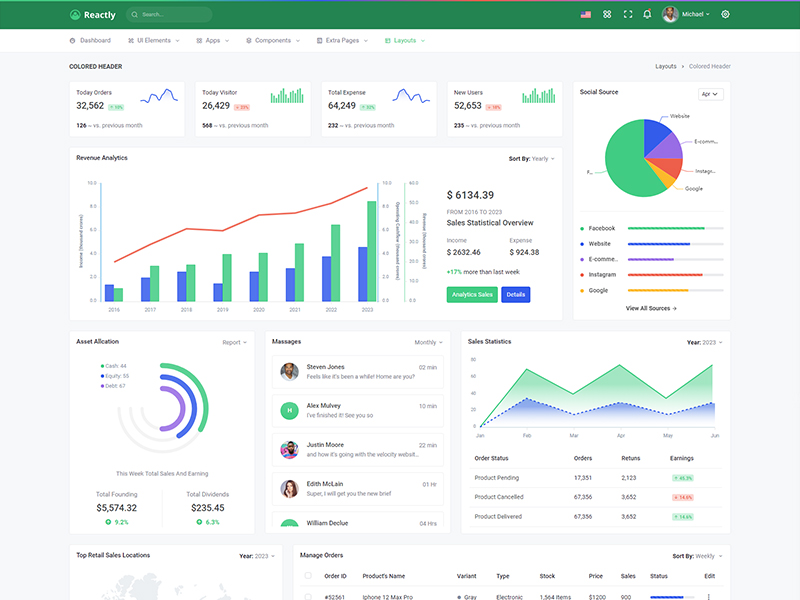800x600 pixels.
Task: Click Total Founding 9.2% up-arrow icon
Action: [x=108, y=522]
